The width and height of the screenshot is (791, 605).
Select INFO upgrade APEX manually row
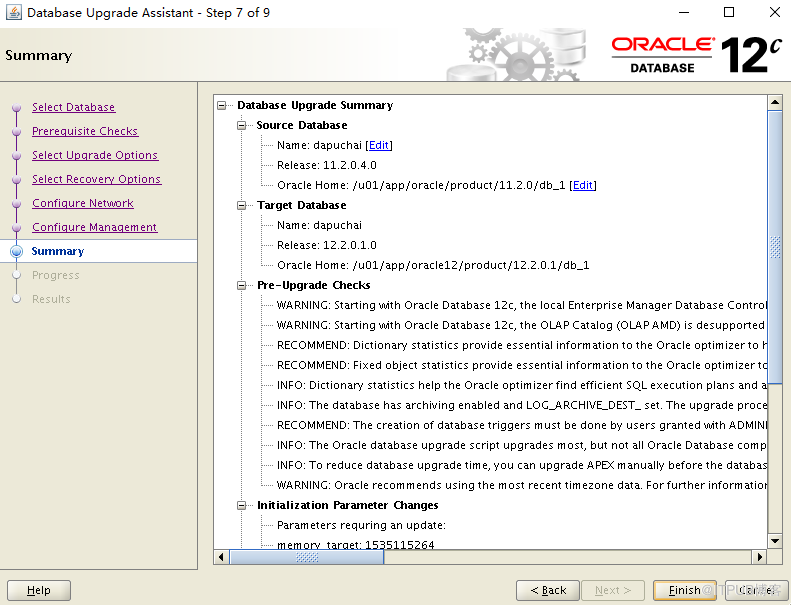pyautogui.click(x=522, y=465)
